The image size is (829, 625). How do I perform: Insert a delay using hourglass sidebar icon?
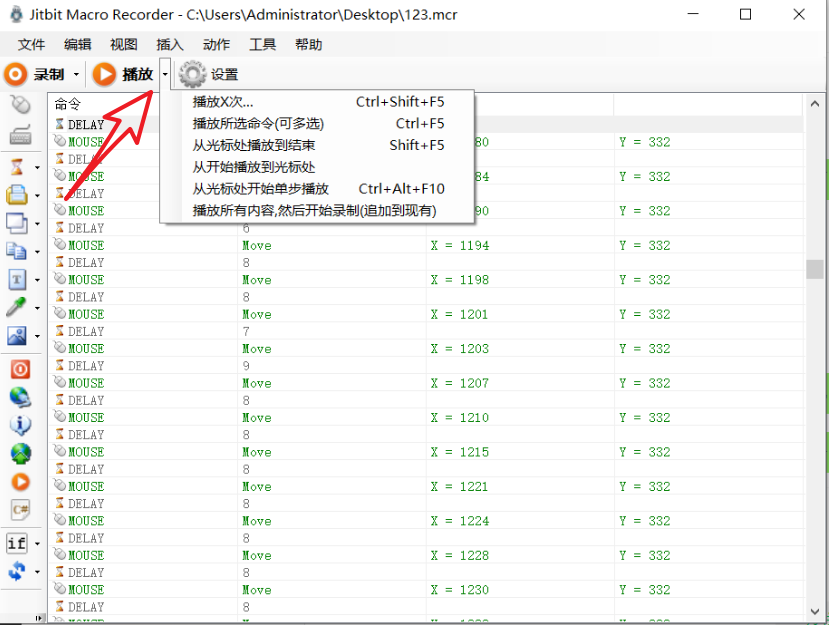click(x=17, y=167)
